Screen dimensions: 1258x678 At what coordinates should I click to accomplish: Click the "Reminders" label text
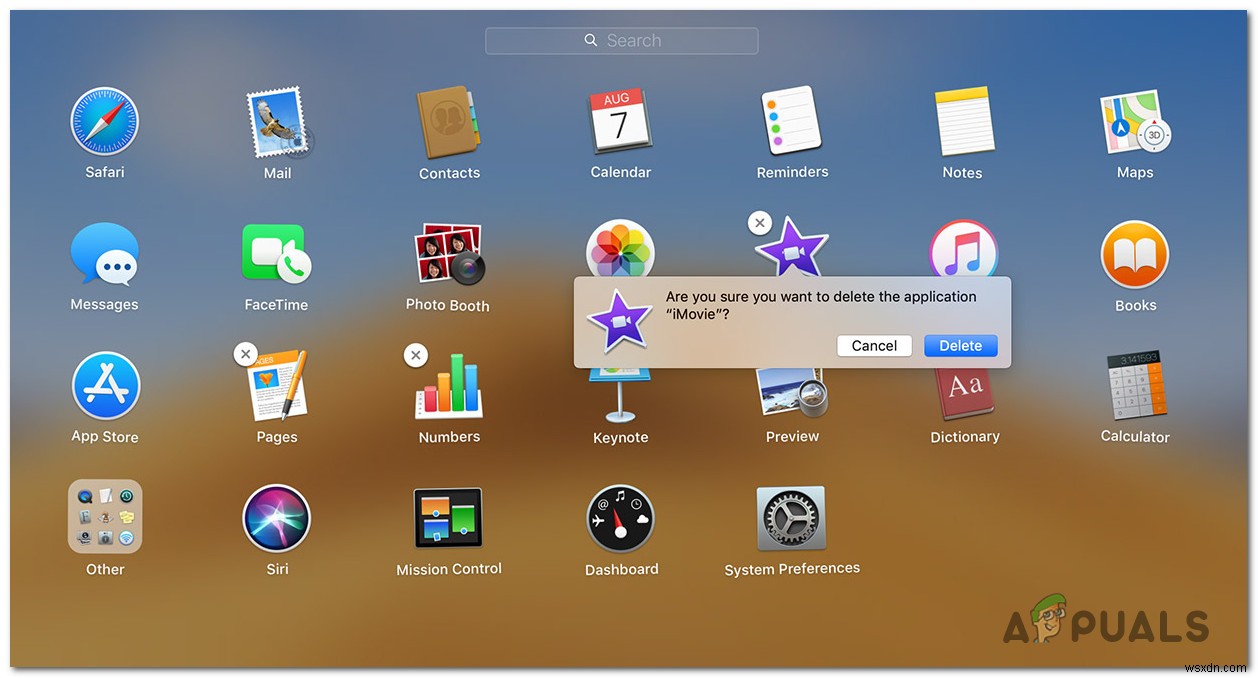[792, 172]
